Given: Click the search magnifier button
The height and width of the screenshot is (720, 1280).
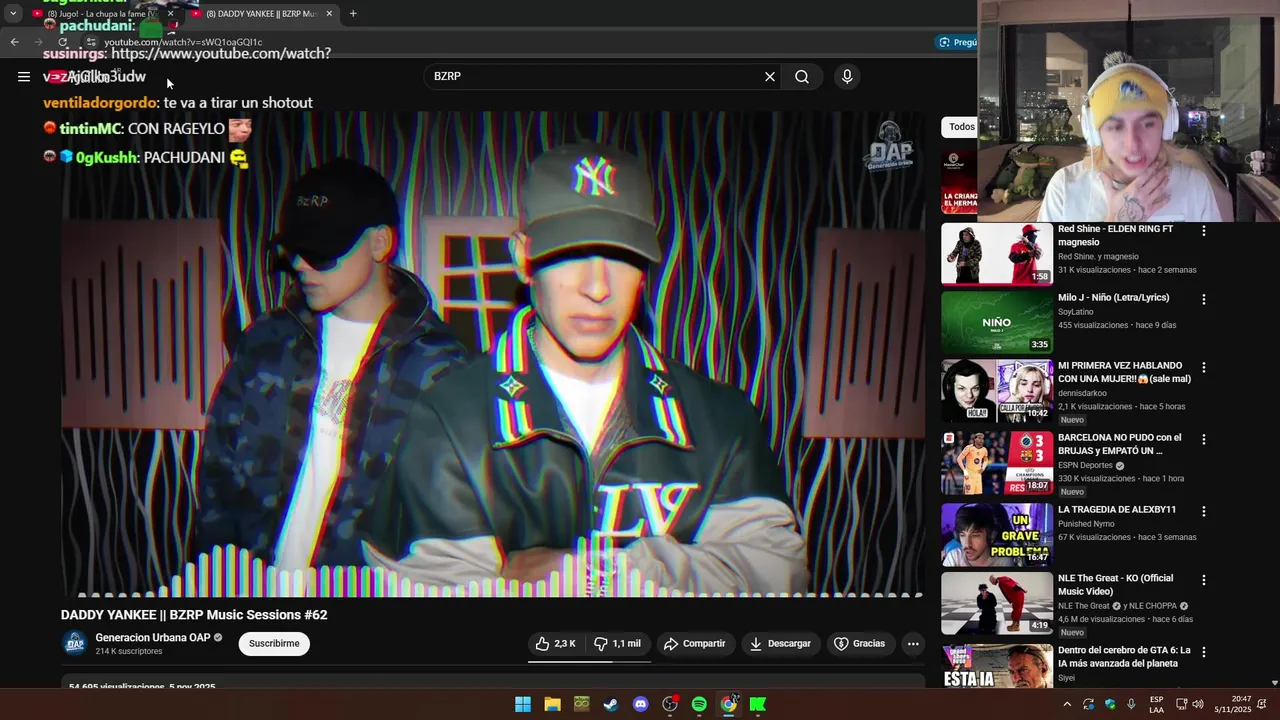Looking at the screenshot, I should click(802, 76).
